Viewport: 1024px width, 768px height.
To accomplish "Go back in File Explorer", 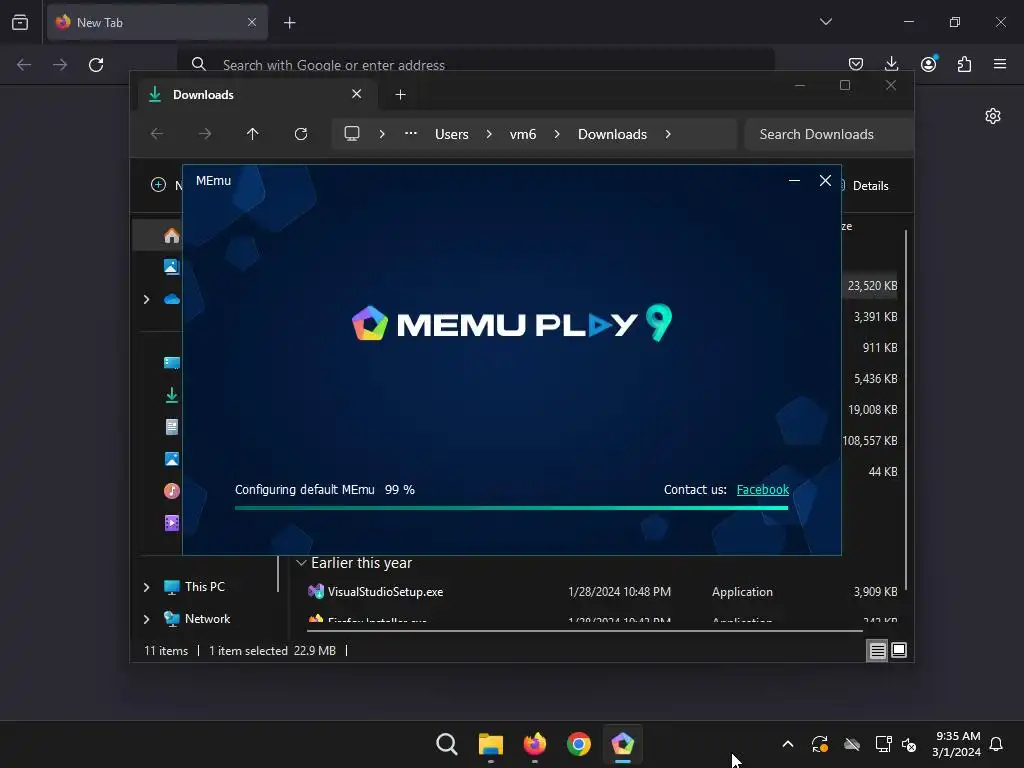I will pos(157,134).
